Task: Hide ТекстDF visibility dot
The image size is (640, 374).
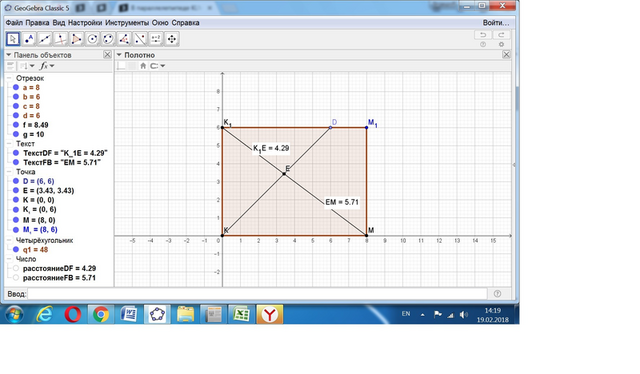Action: click(x=16, y=153)
